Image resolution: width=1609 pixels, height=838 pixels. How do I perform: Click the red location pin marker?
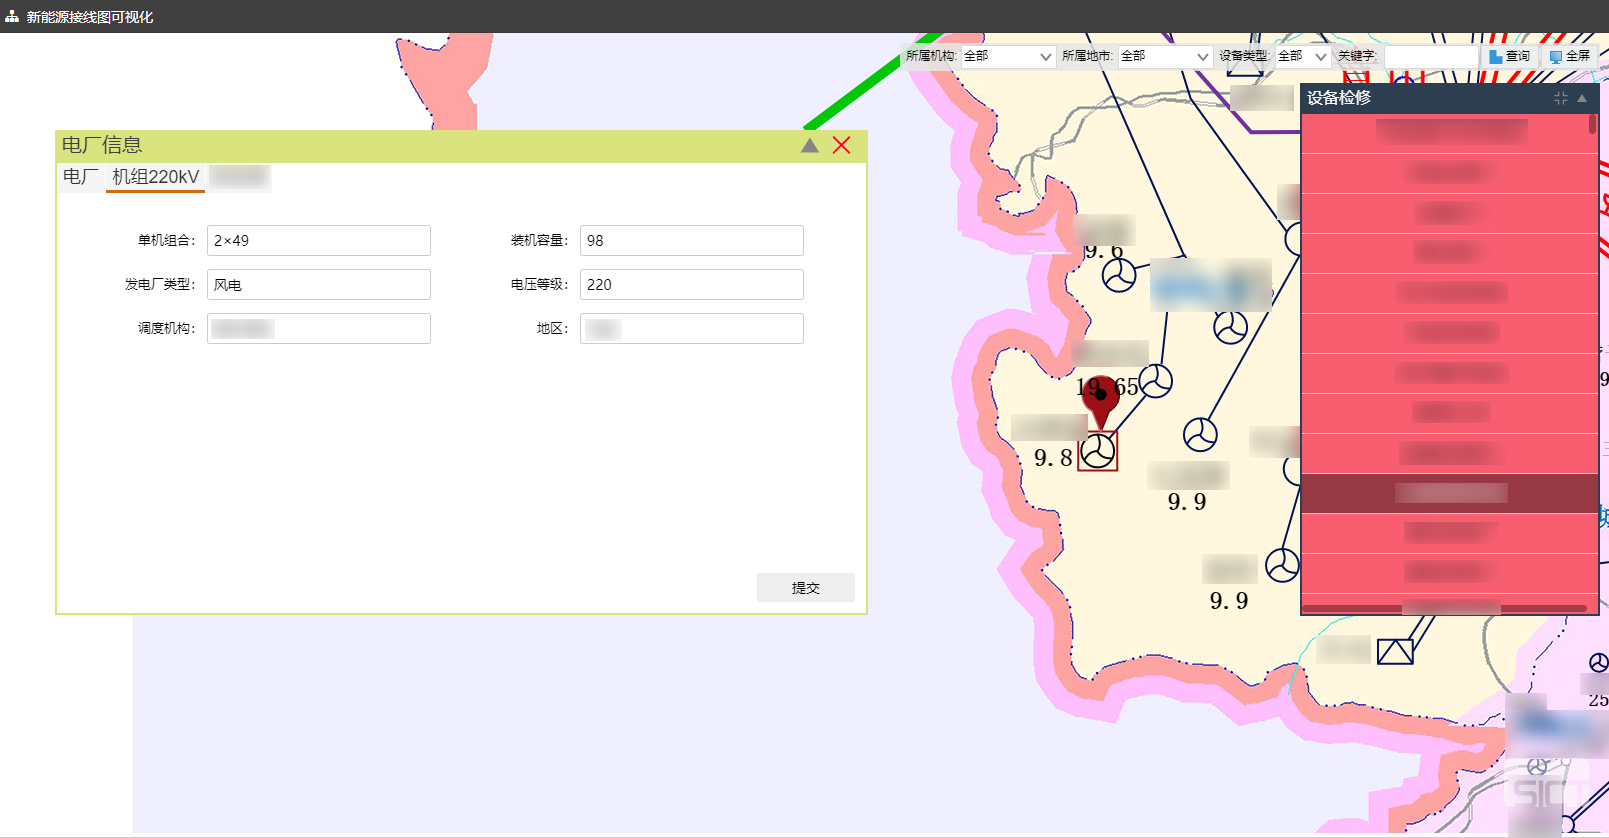[1101, 397]
